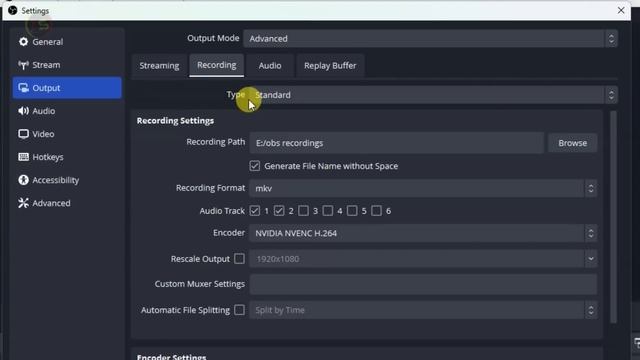The image size is (640, 360).
Task: Select the Audio speaker icon in the sidebar
Action: [23, 111]
